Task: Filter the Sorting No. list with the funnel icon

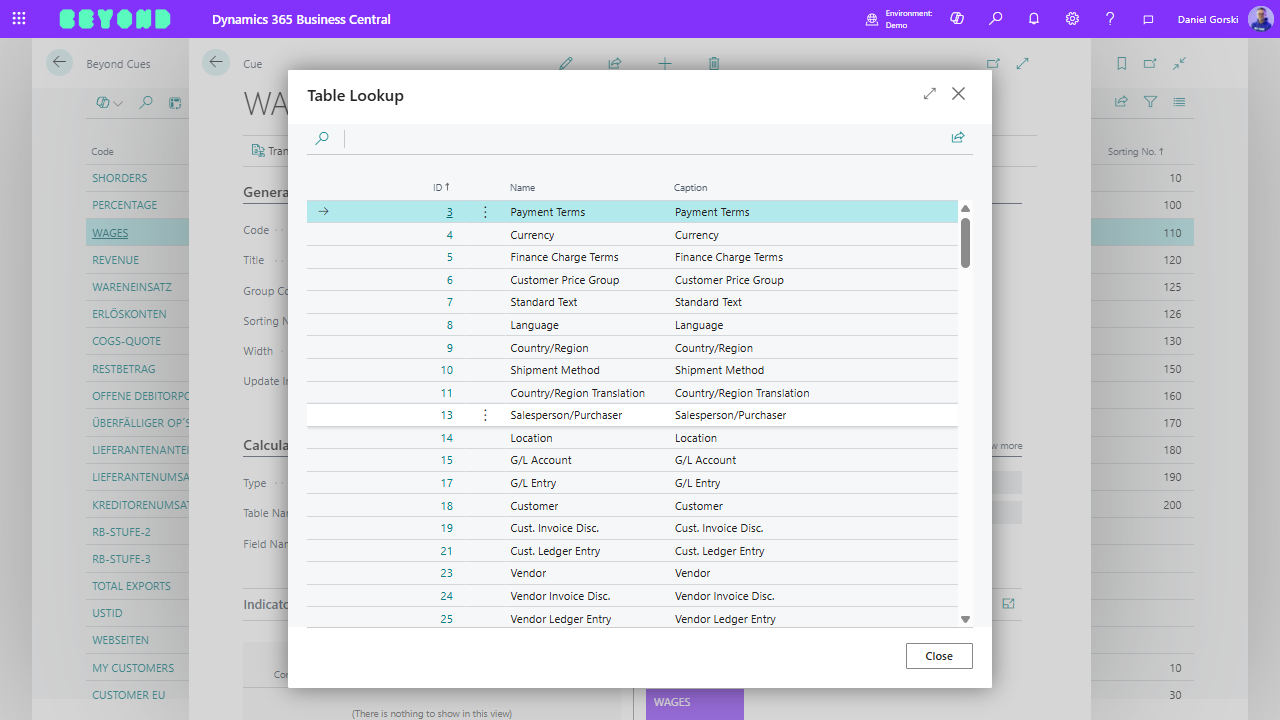Action: (x=1150, y=101)
